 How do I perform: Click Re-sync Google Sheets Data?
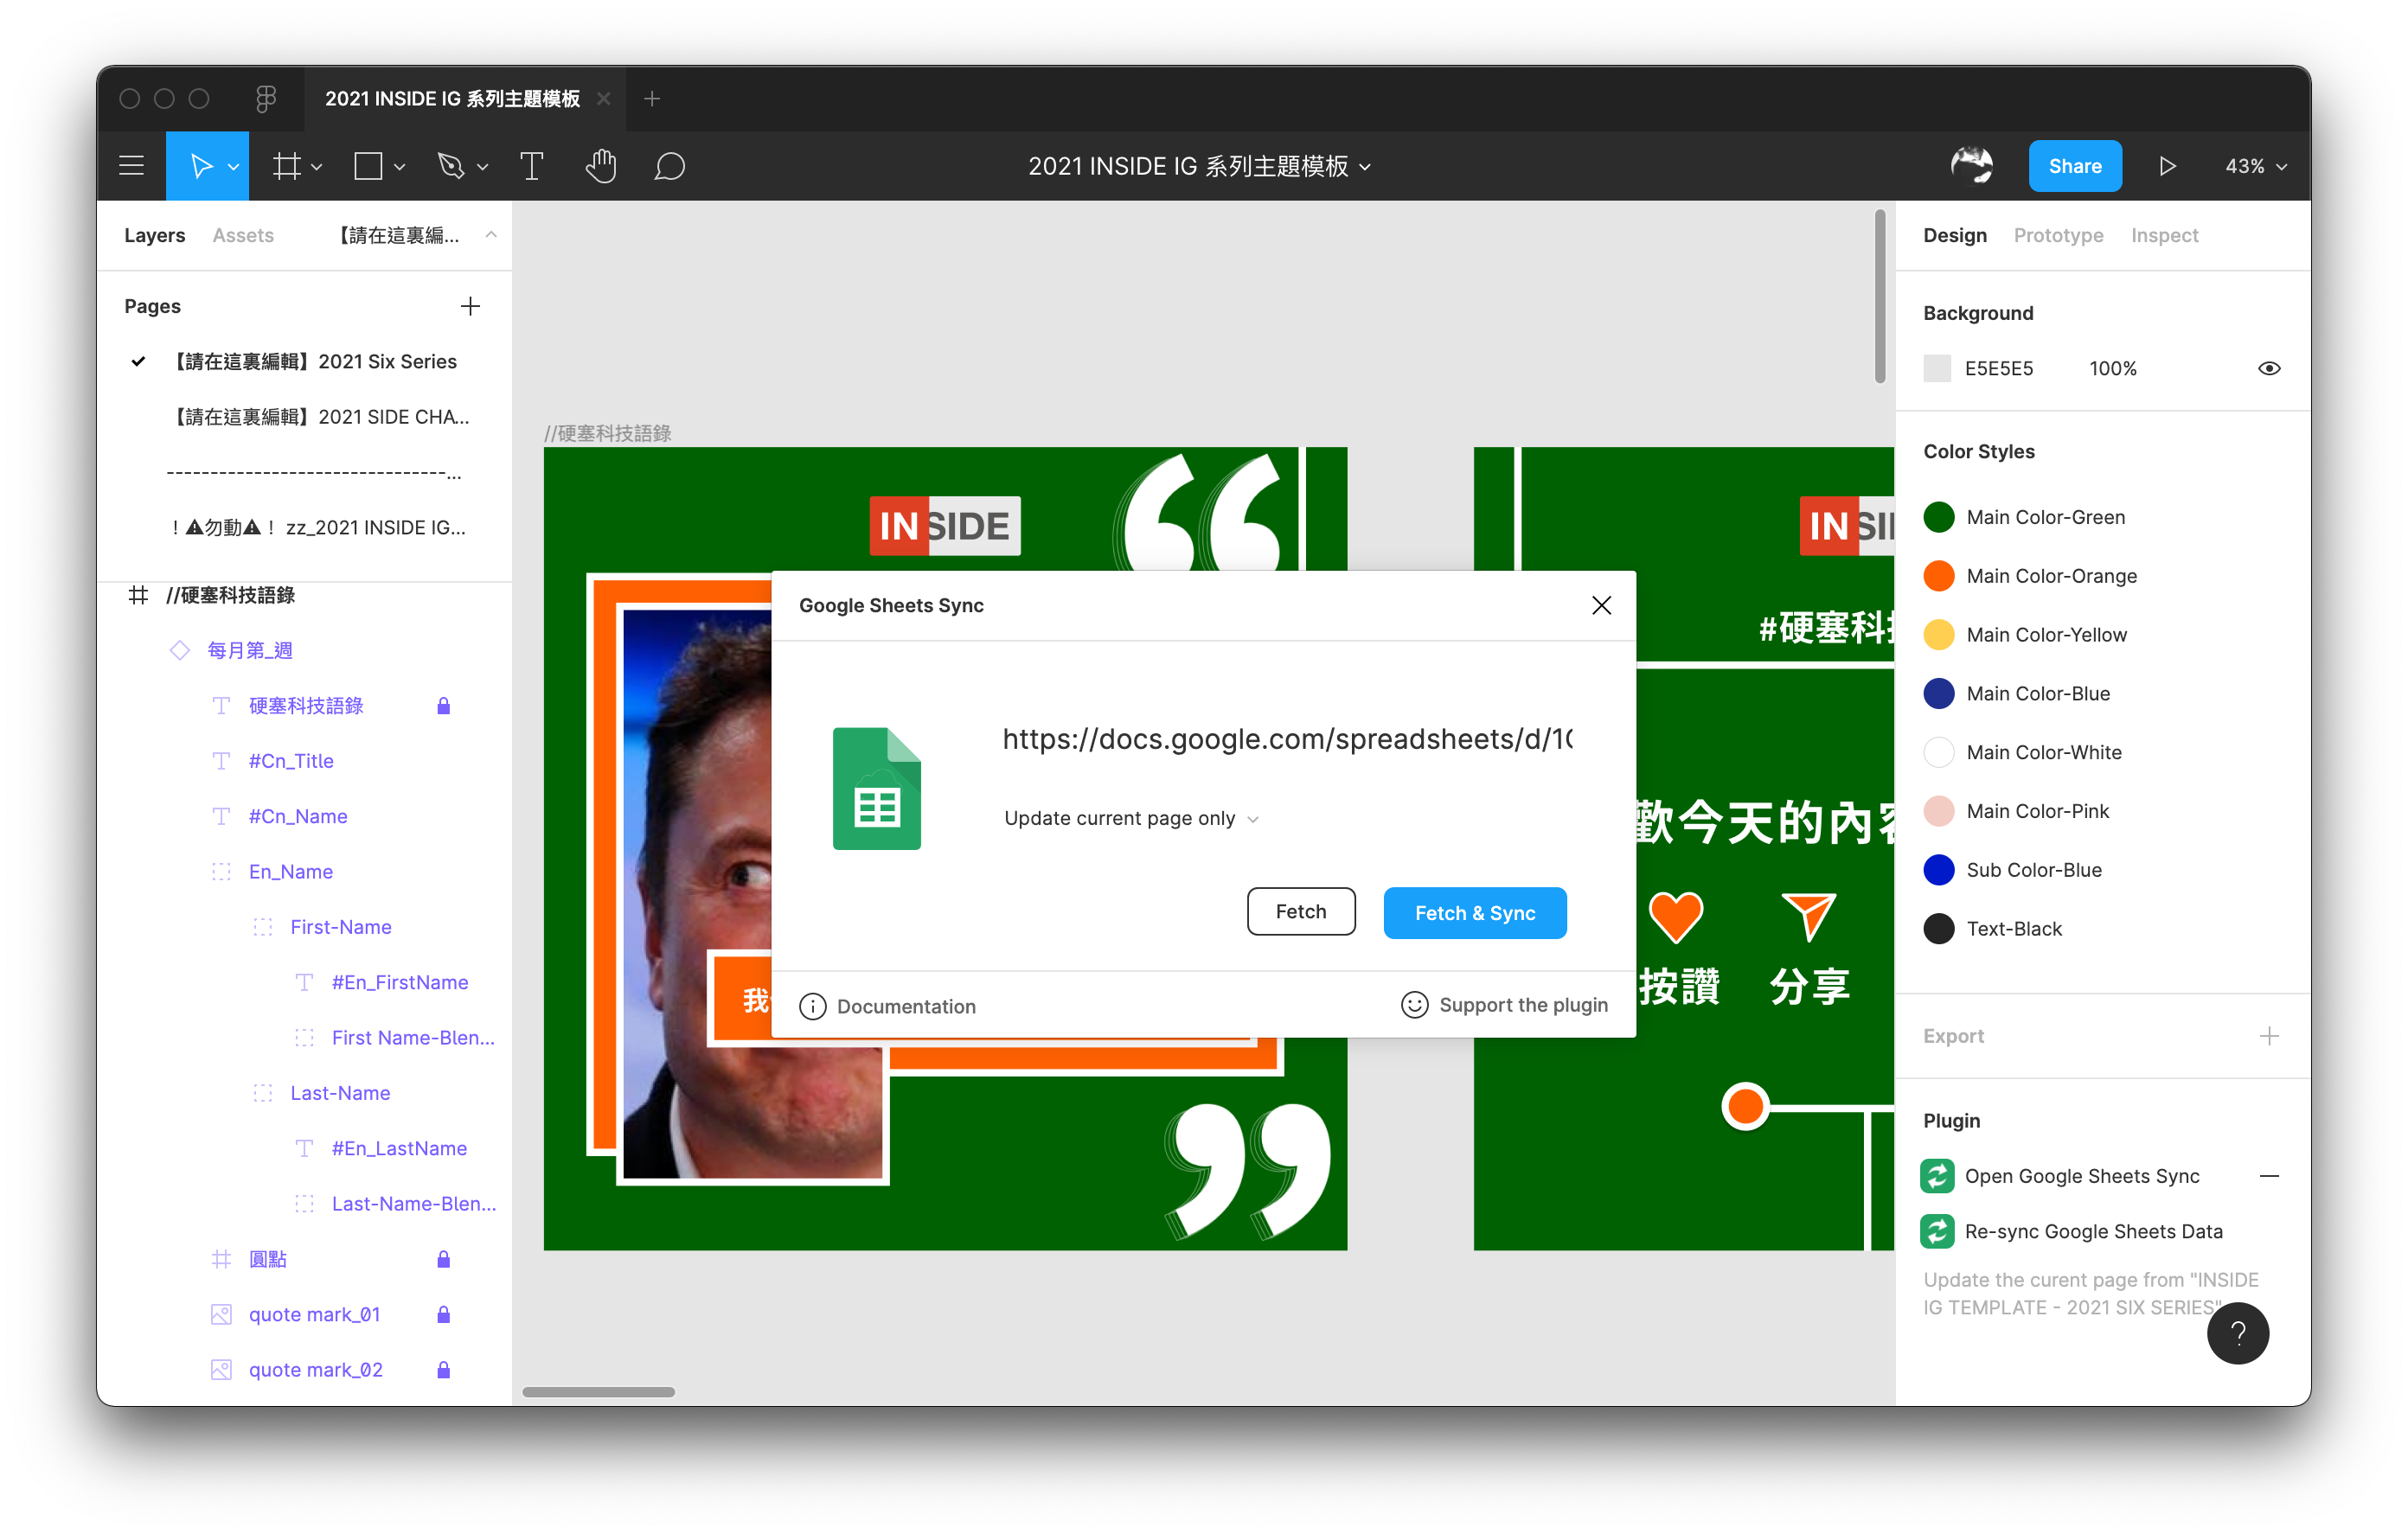tap(2093, 1231)
